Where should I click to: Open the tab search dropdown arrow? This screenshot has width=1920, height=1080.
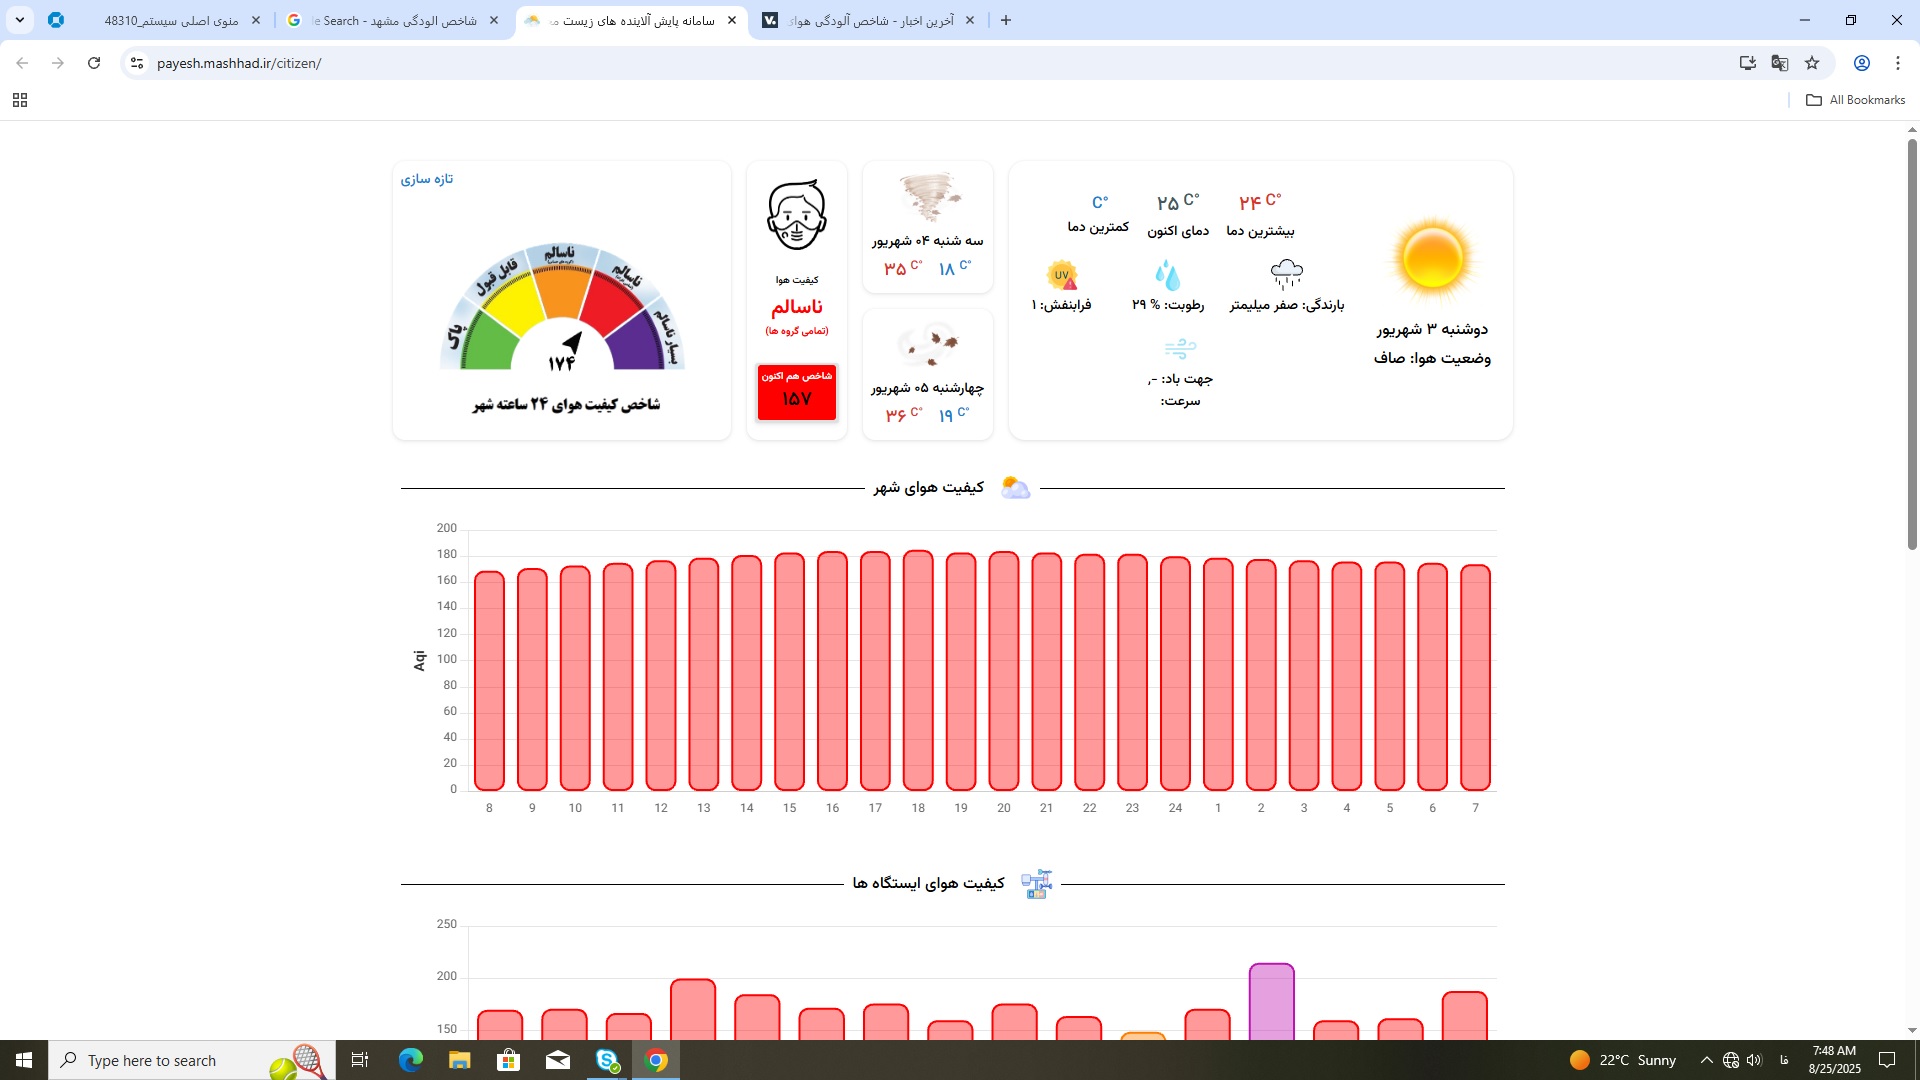pyautogui.click(x=19, y=20)
